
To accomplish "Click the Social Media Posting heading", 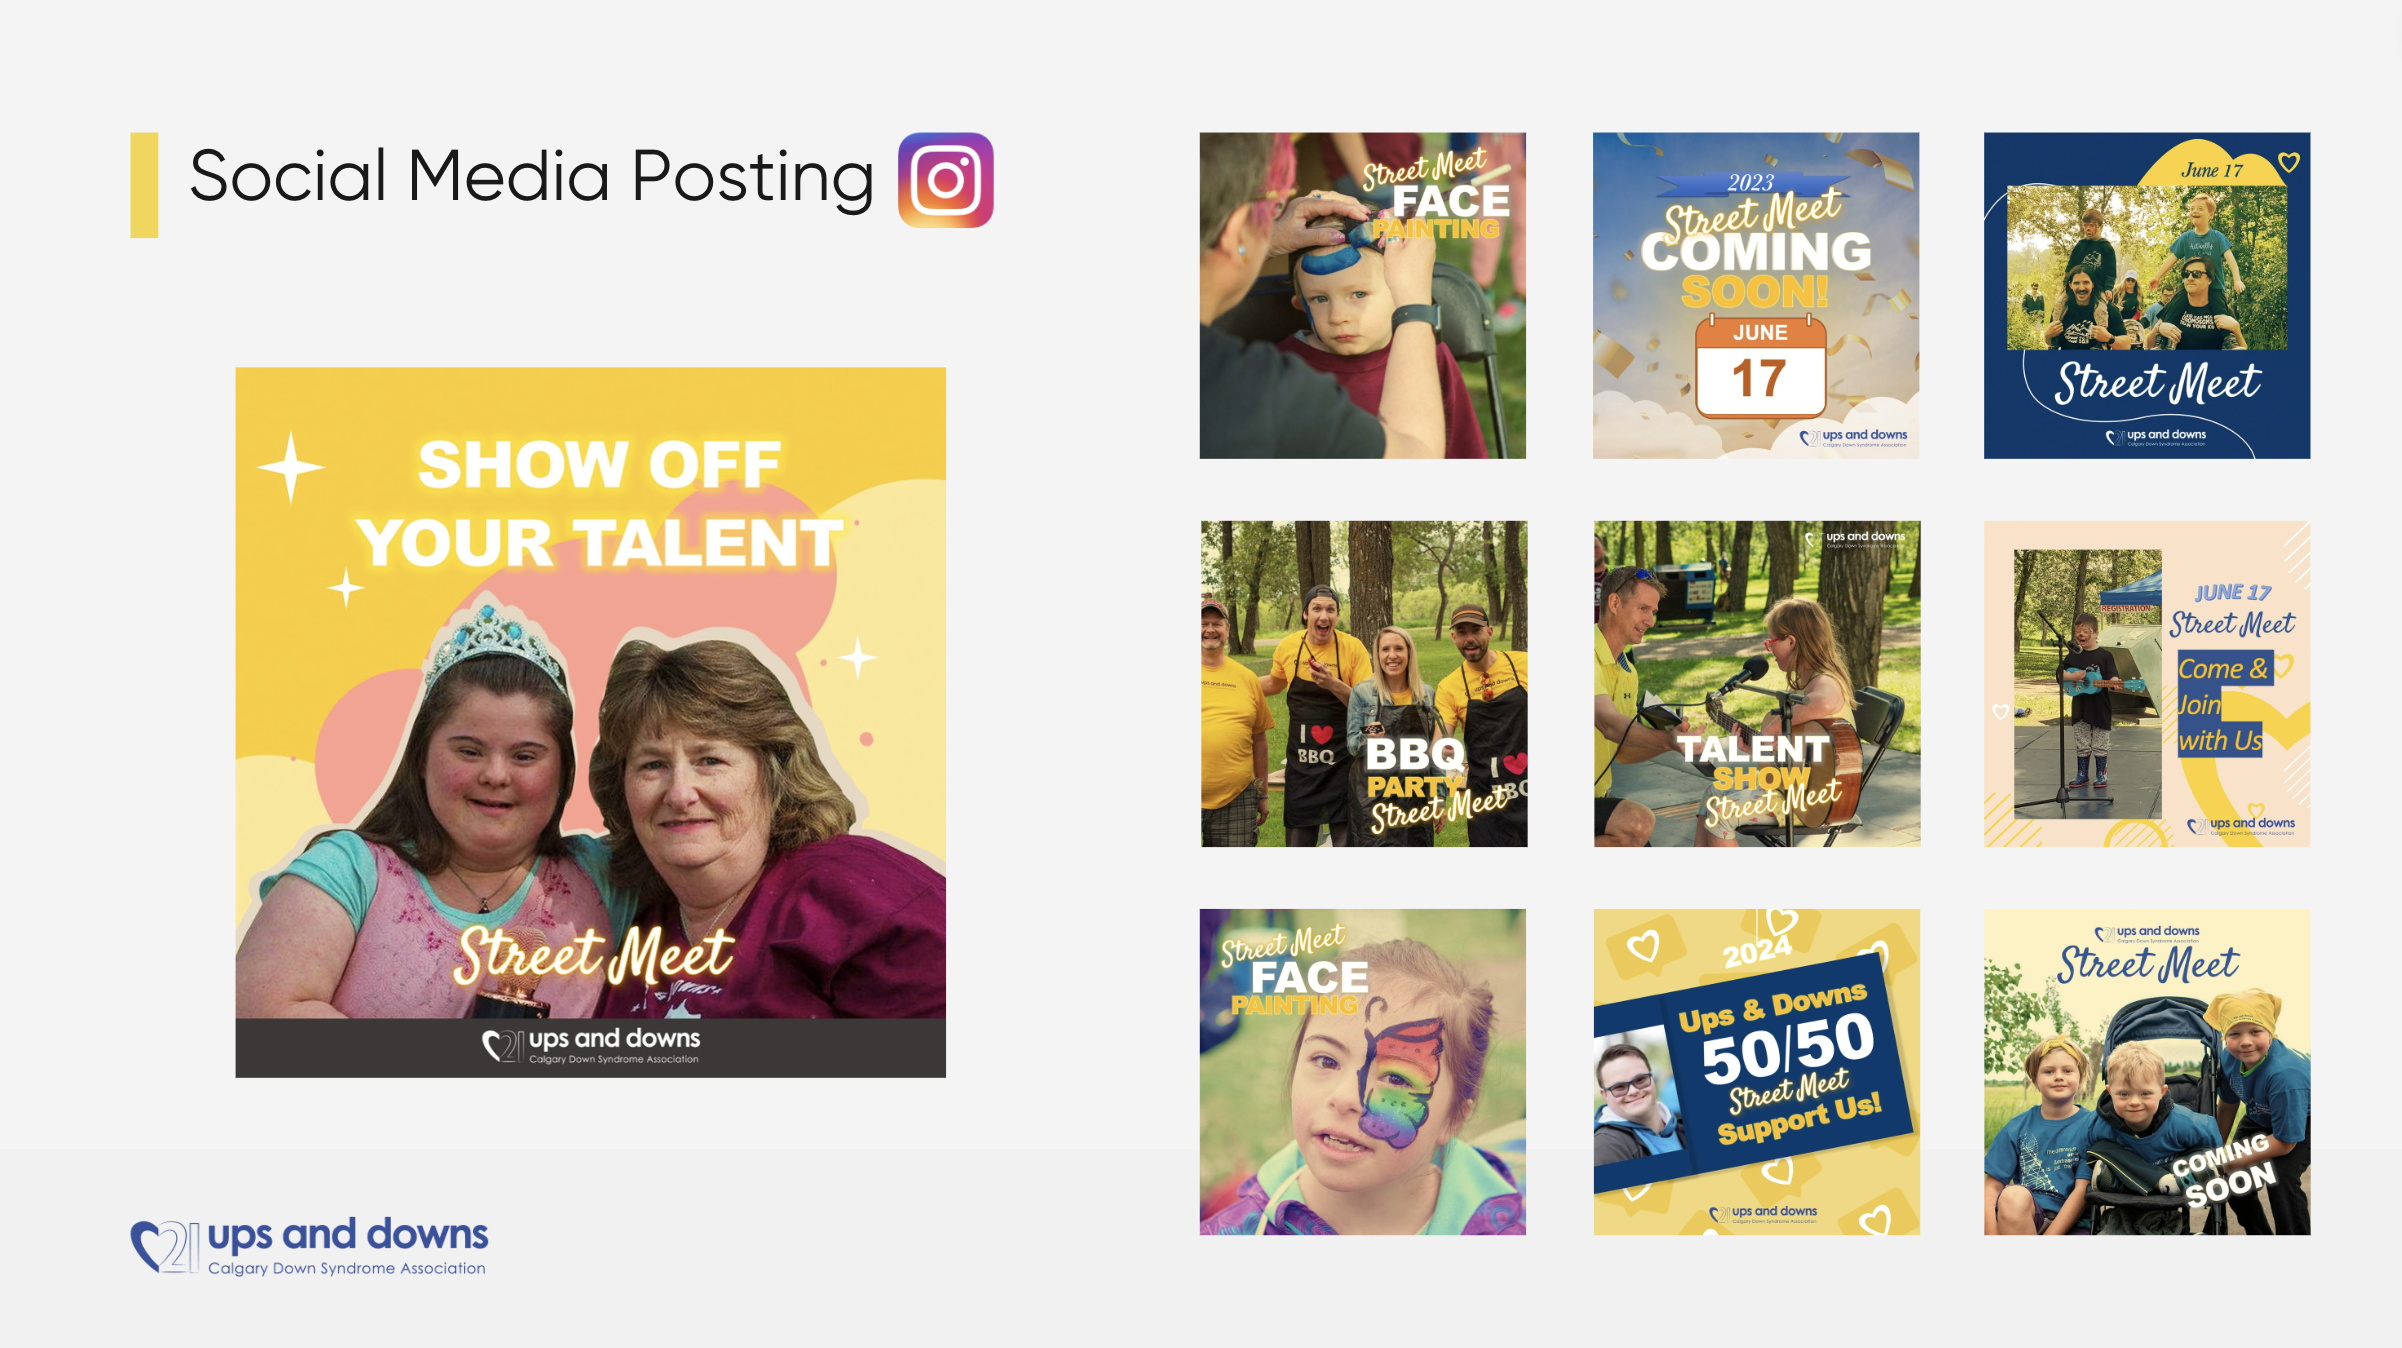I will pyautogui.click(x=532, y=178).
